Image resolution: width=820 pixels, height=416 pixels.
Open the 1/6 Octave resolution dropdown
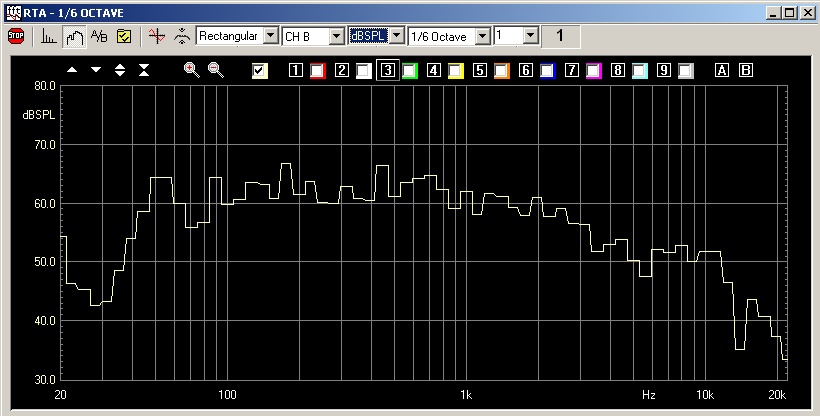click(483, 36)
